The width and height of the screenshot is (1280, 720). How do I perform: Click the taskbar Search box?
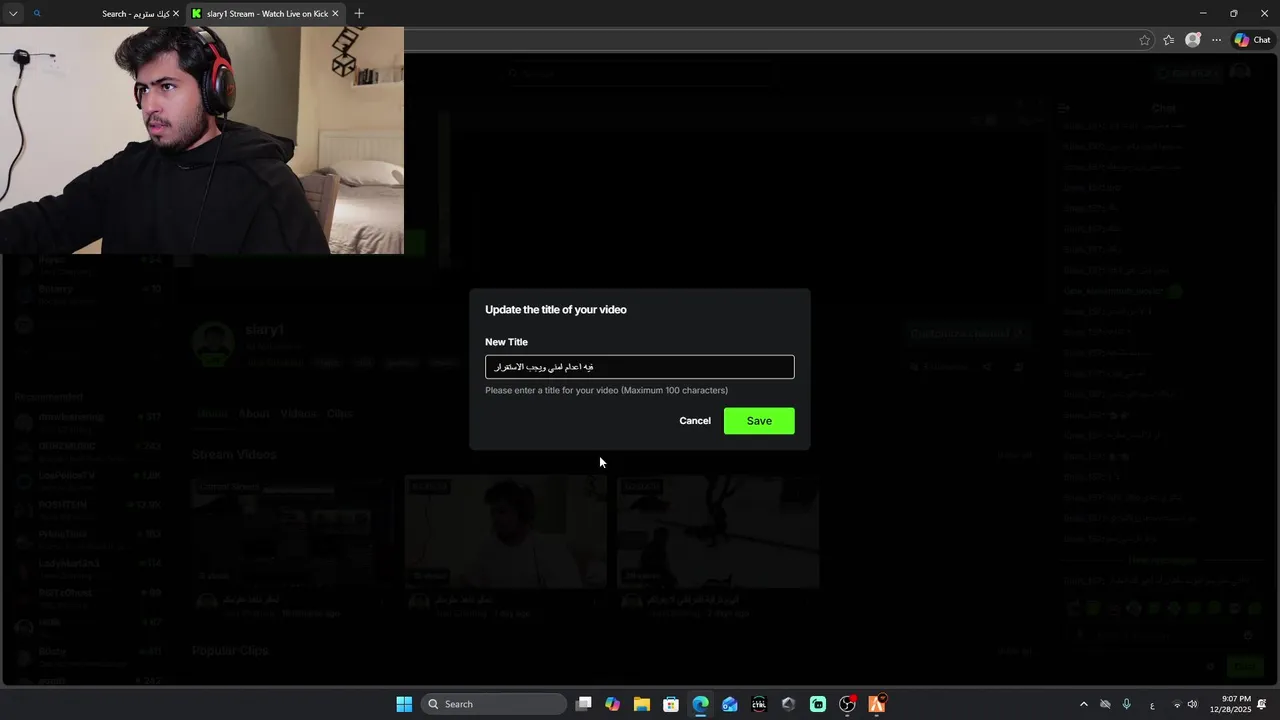[494, 704]
